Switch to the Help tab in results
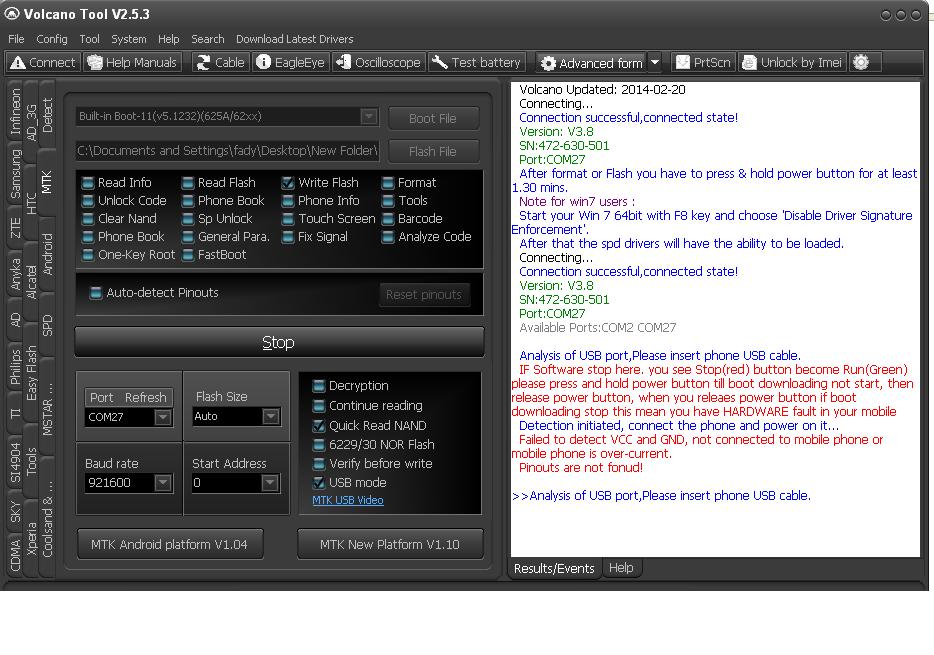Screen dimensions: 934x655 [x=621, y=567]
